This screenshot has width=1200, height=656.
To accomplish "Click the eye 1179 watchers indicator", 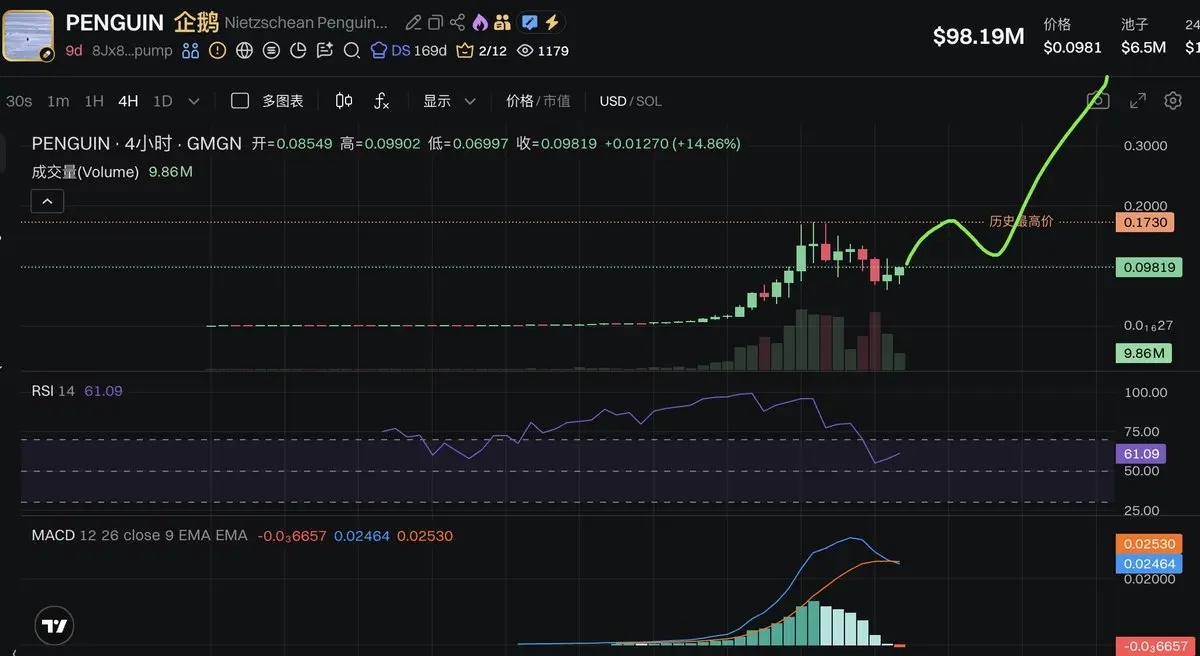I will 543,50.
